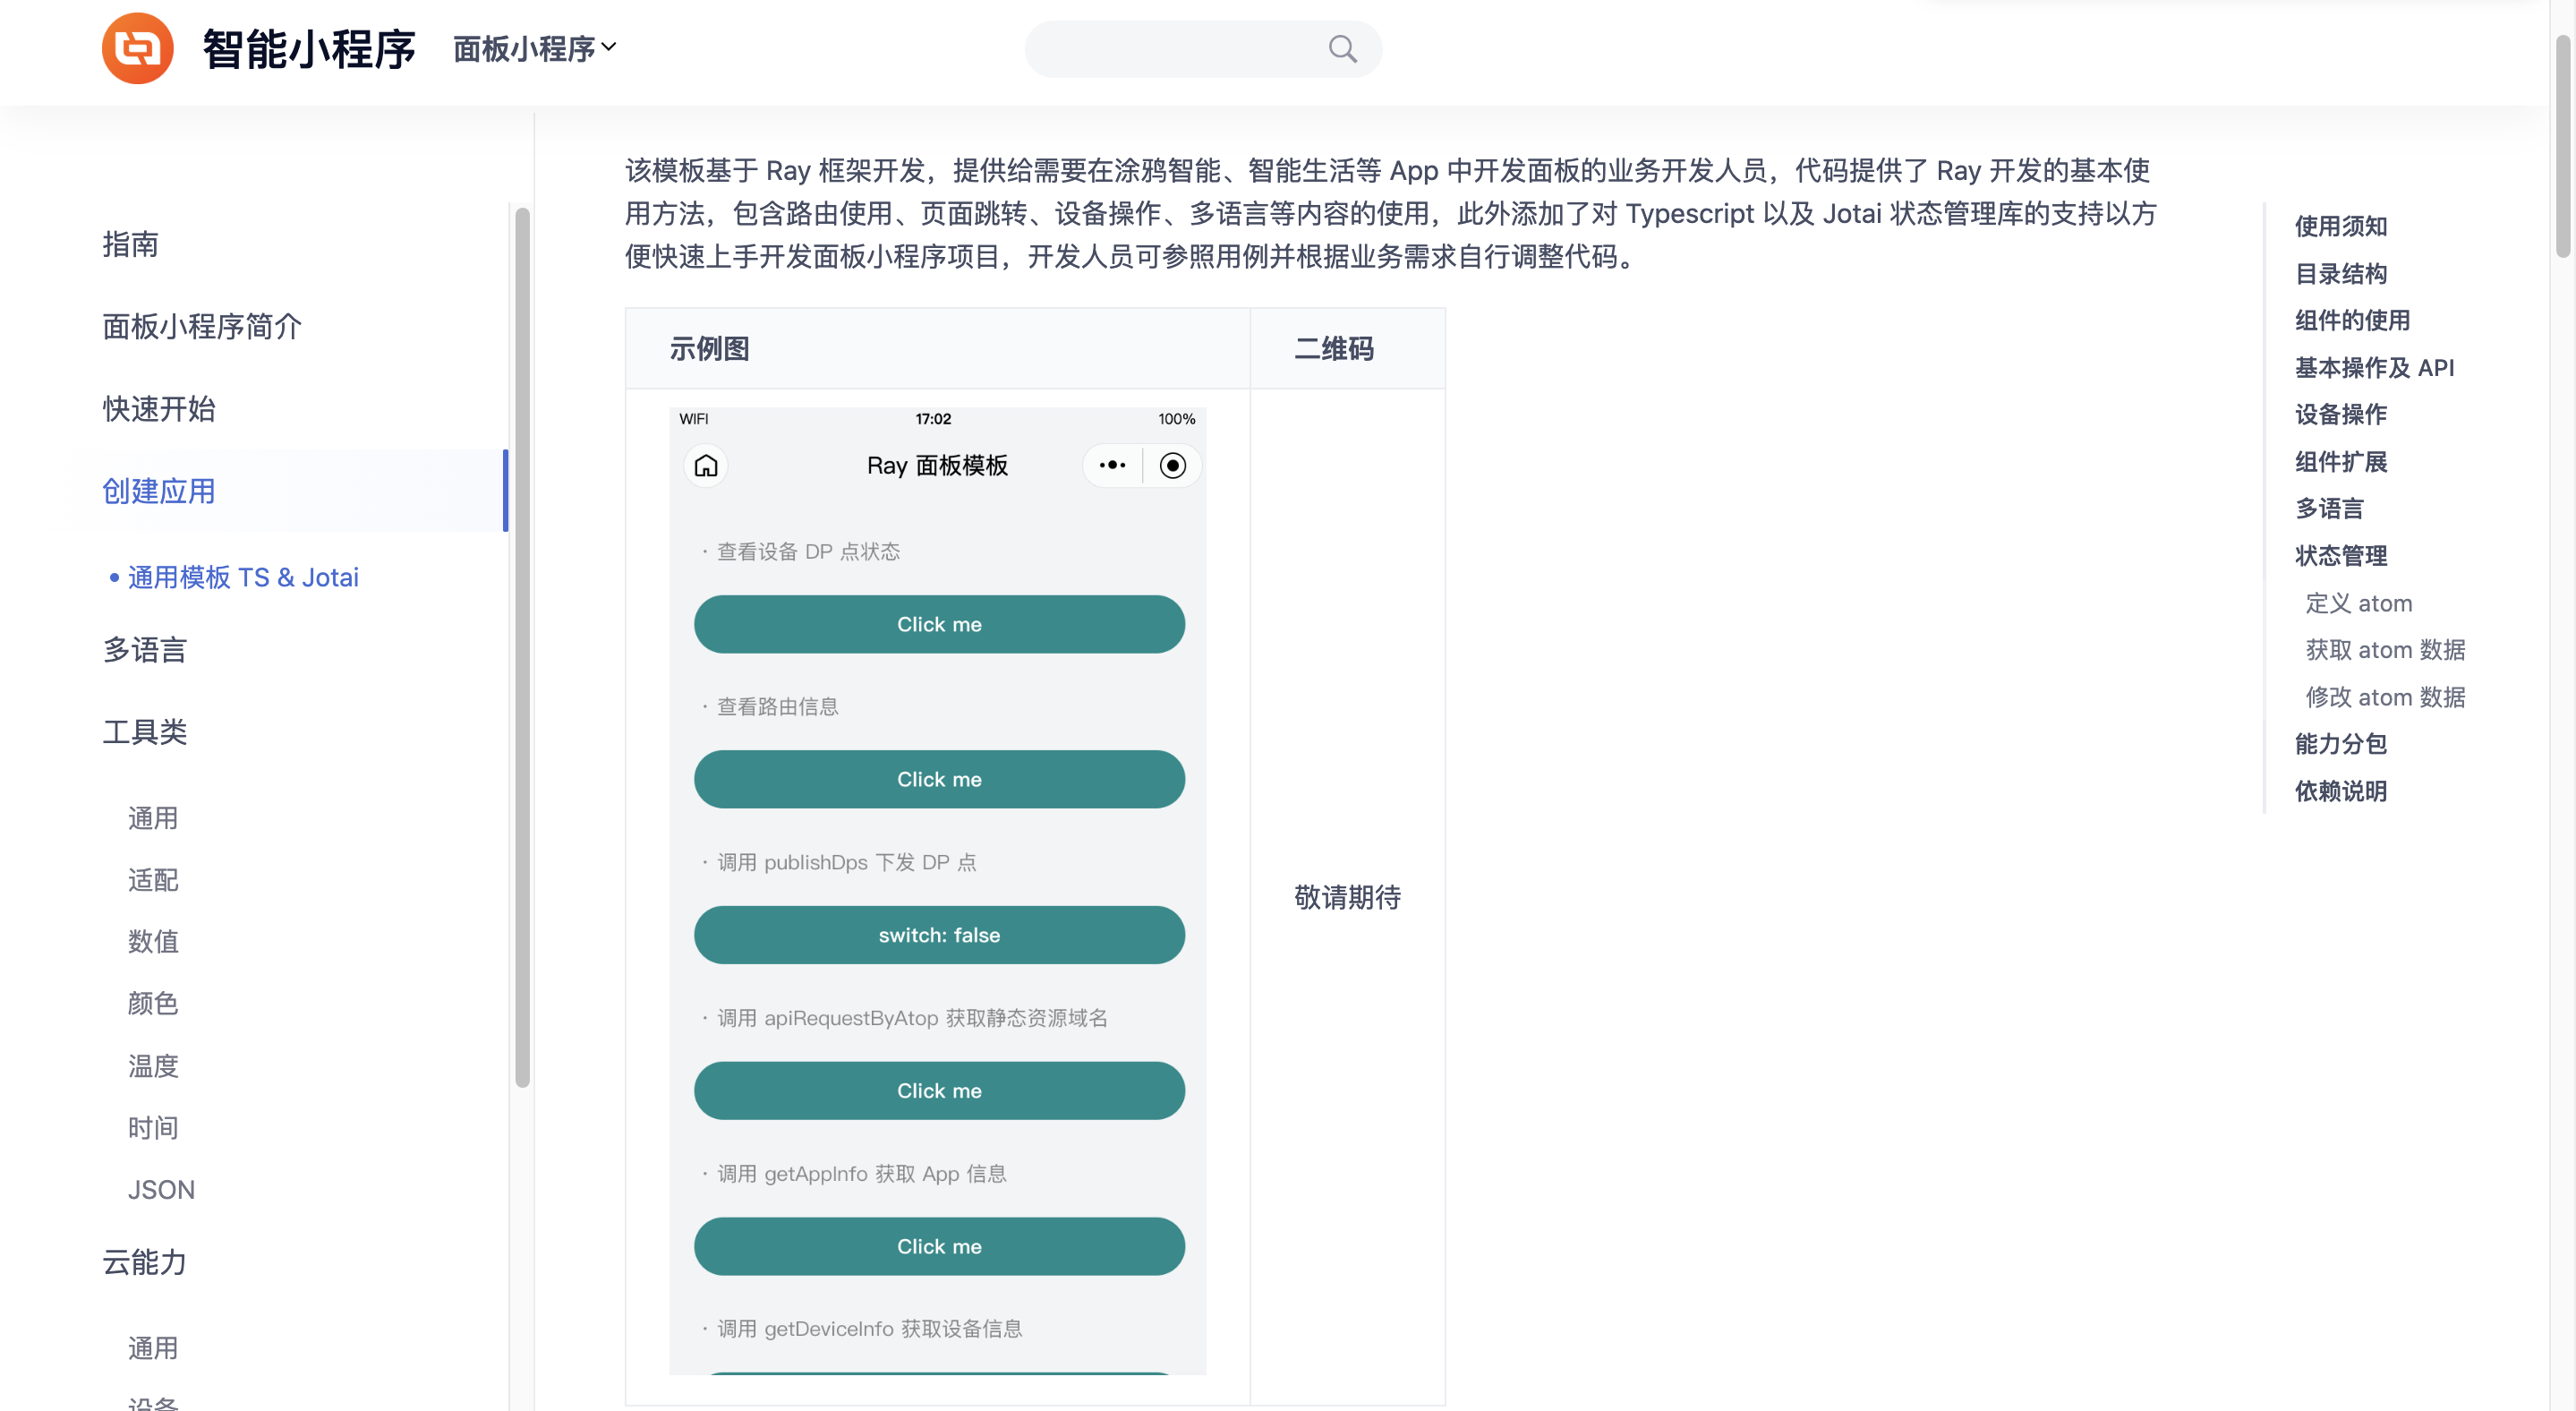
Task: Click the orange Tuya logo icon
Action: coord(137,48)
